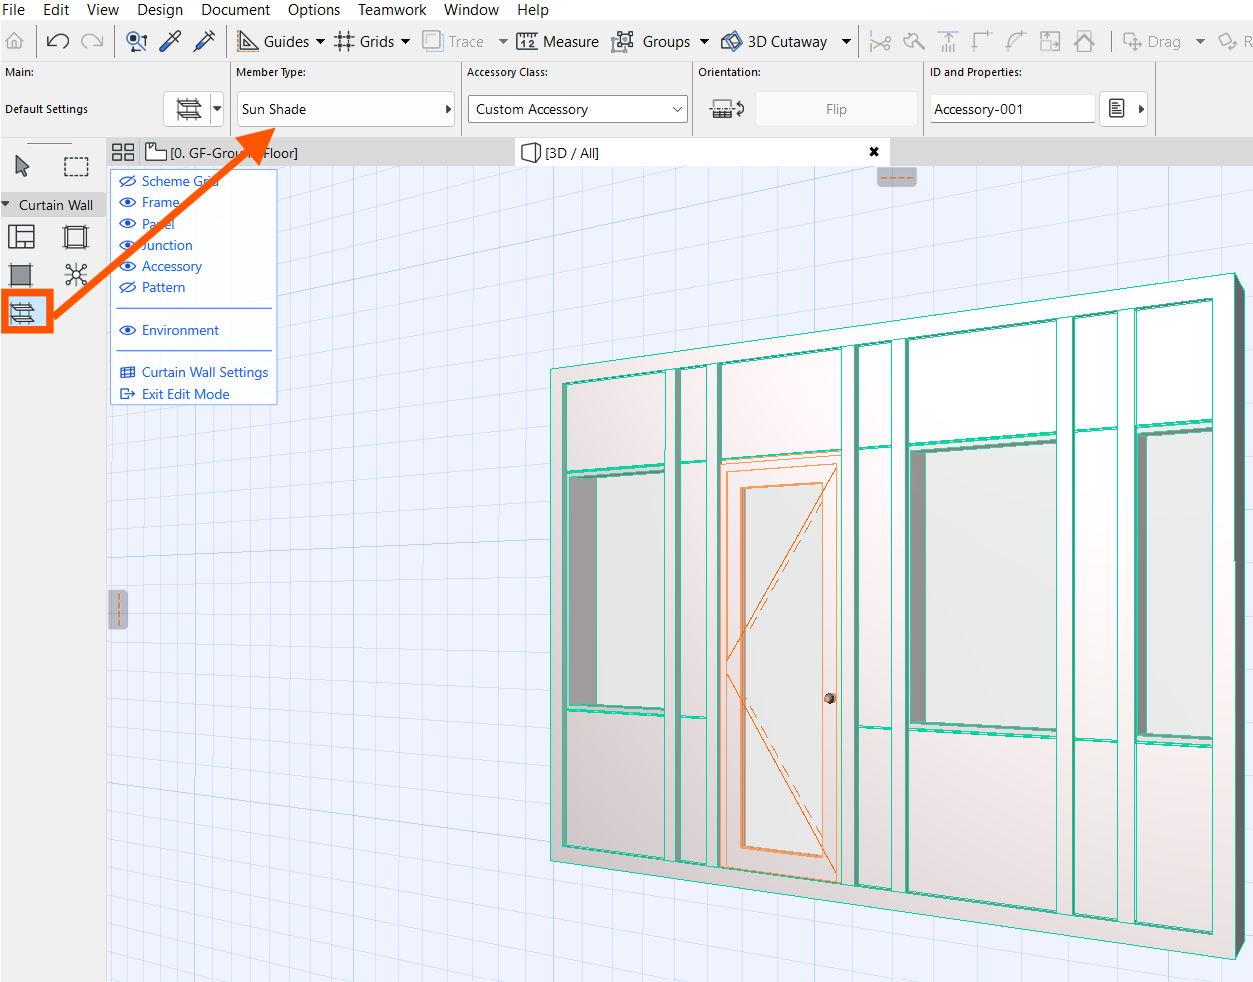Toggle Accessory visibility eye
Viewport: 1253px width, 982px height.
click(128, 266)
